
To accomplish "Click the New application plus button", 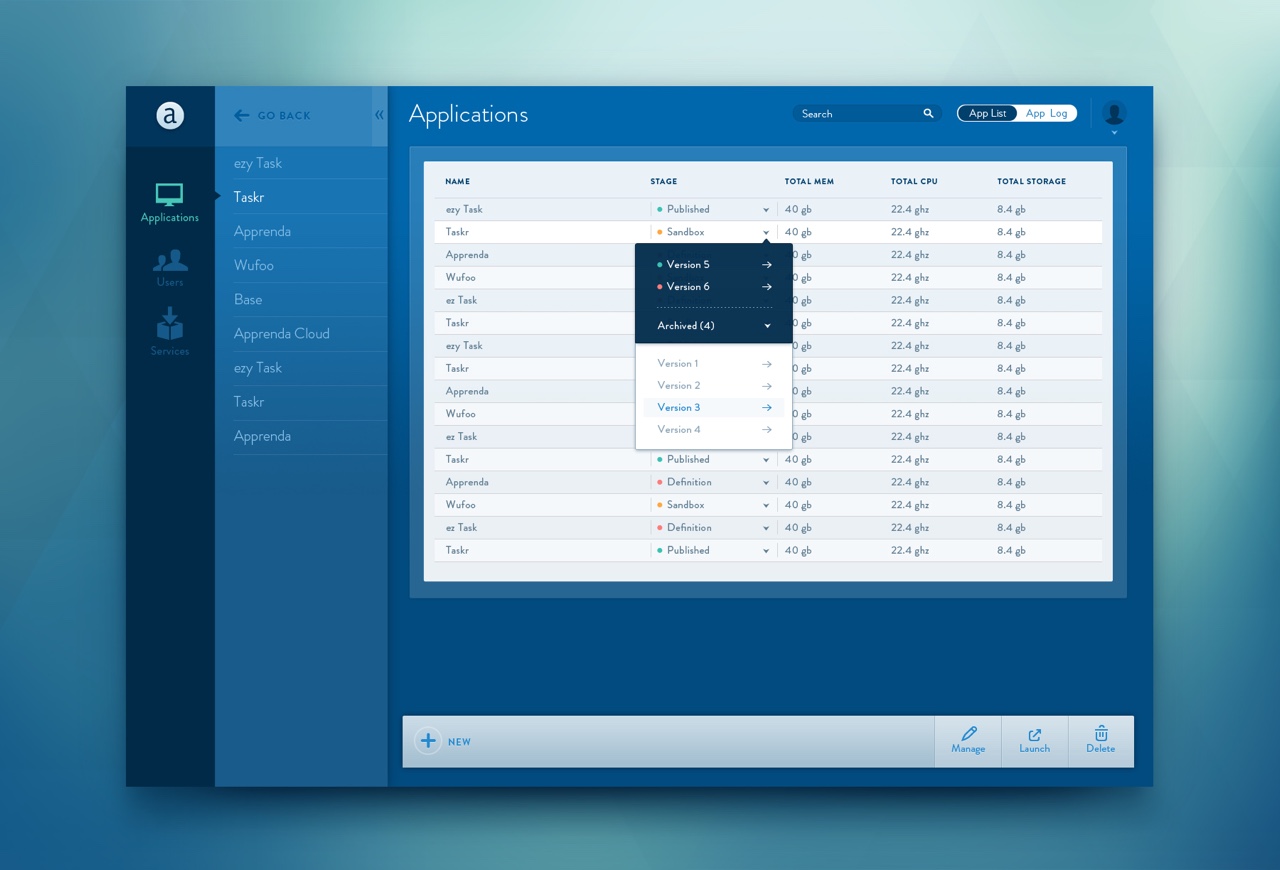I will coord(428,741).
